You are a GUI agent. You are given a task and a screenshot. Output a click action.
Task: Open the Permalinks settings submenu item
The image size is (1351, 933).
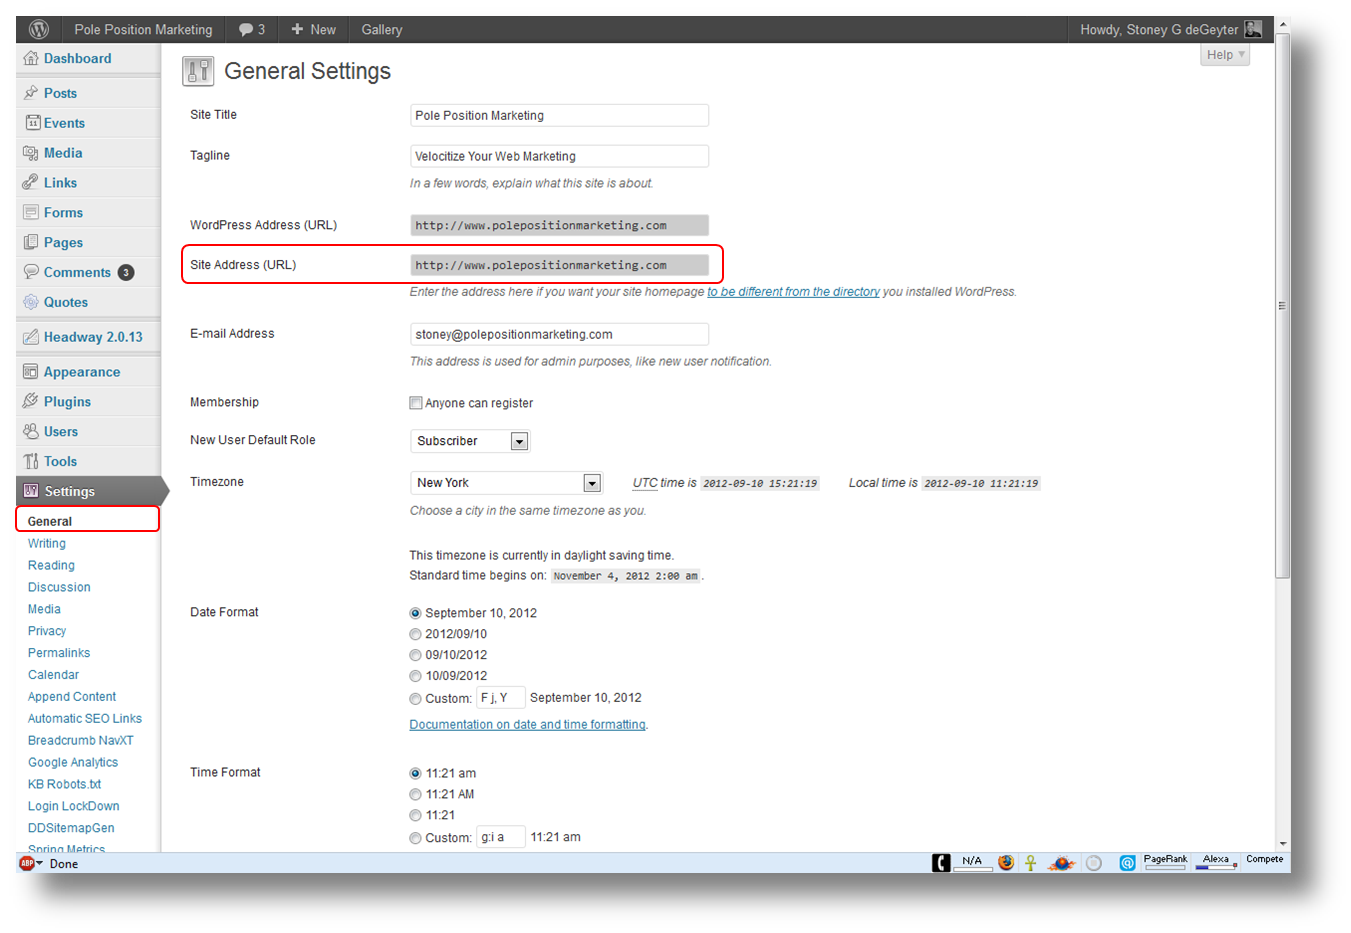59,653
